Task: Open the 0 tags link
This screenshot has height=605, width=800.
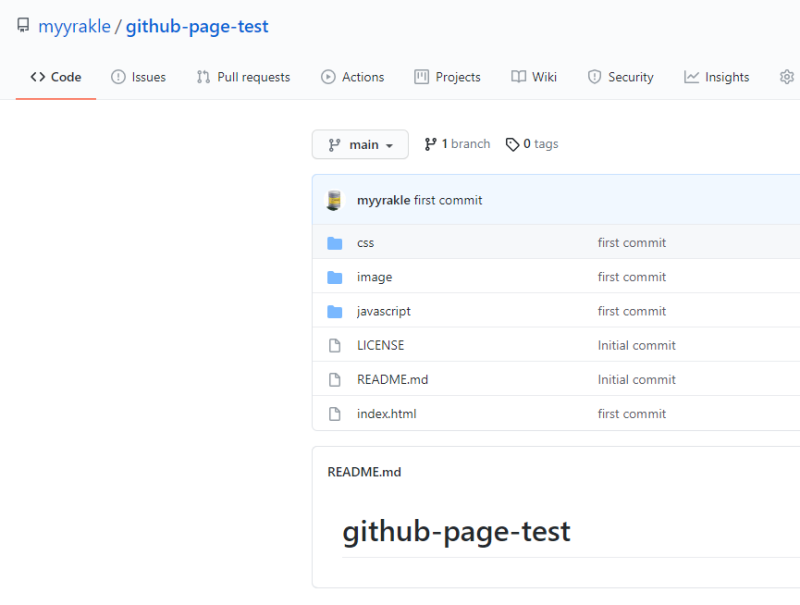Action: 532,144
